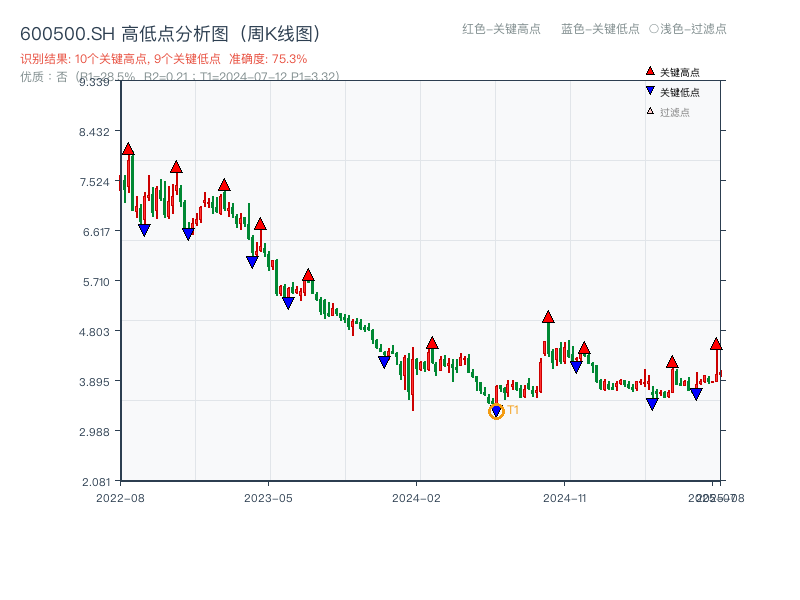Click the leftmost red high-point triangle on chart
The width and height of the screenshot is (800, 600).
pyautogui.click(x=128, y=149)
